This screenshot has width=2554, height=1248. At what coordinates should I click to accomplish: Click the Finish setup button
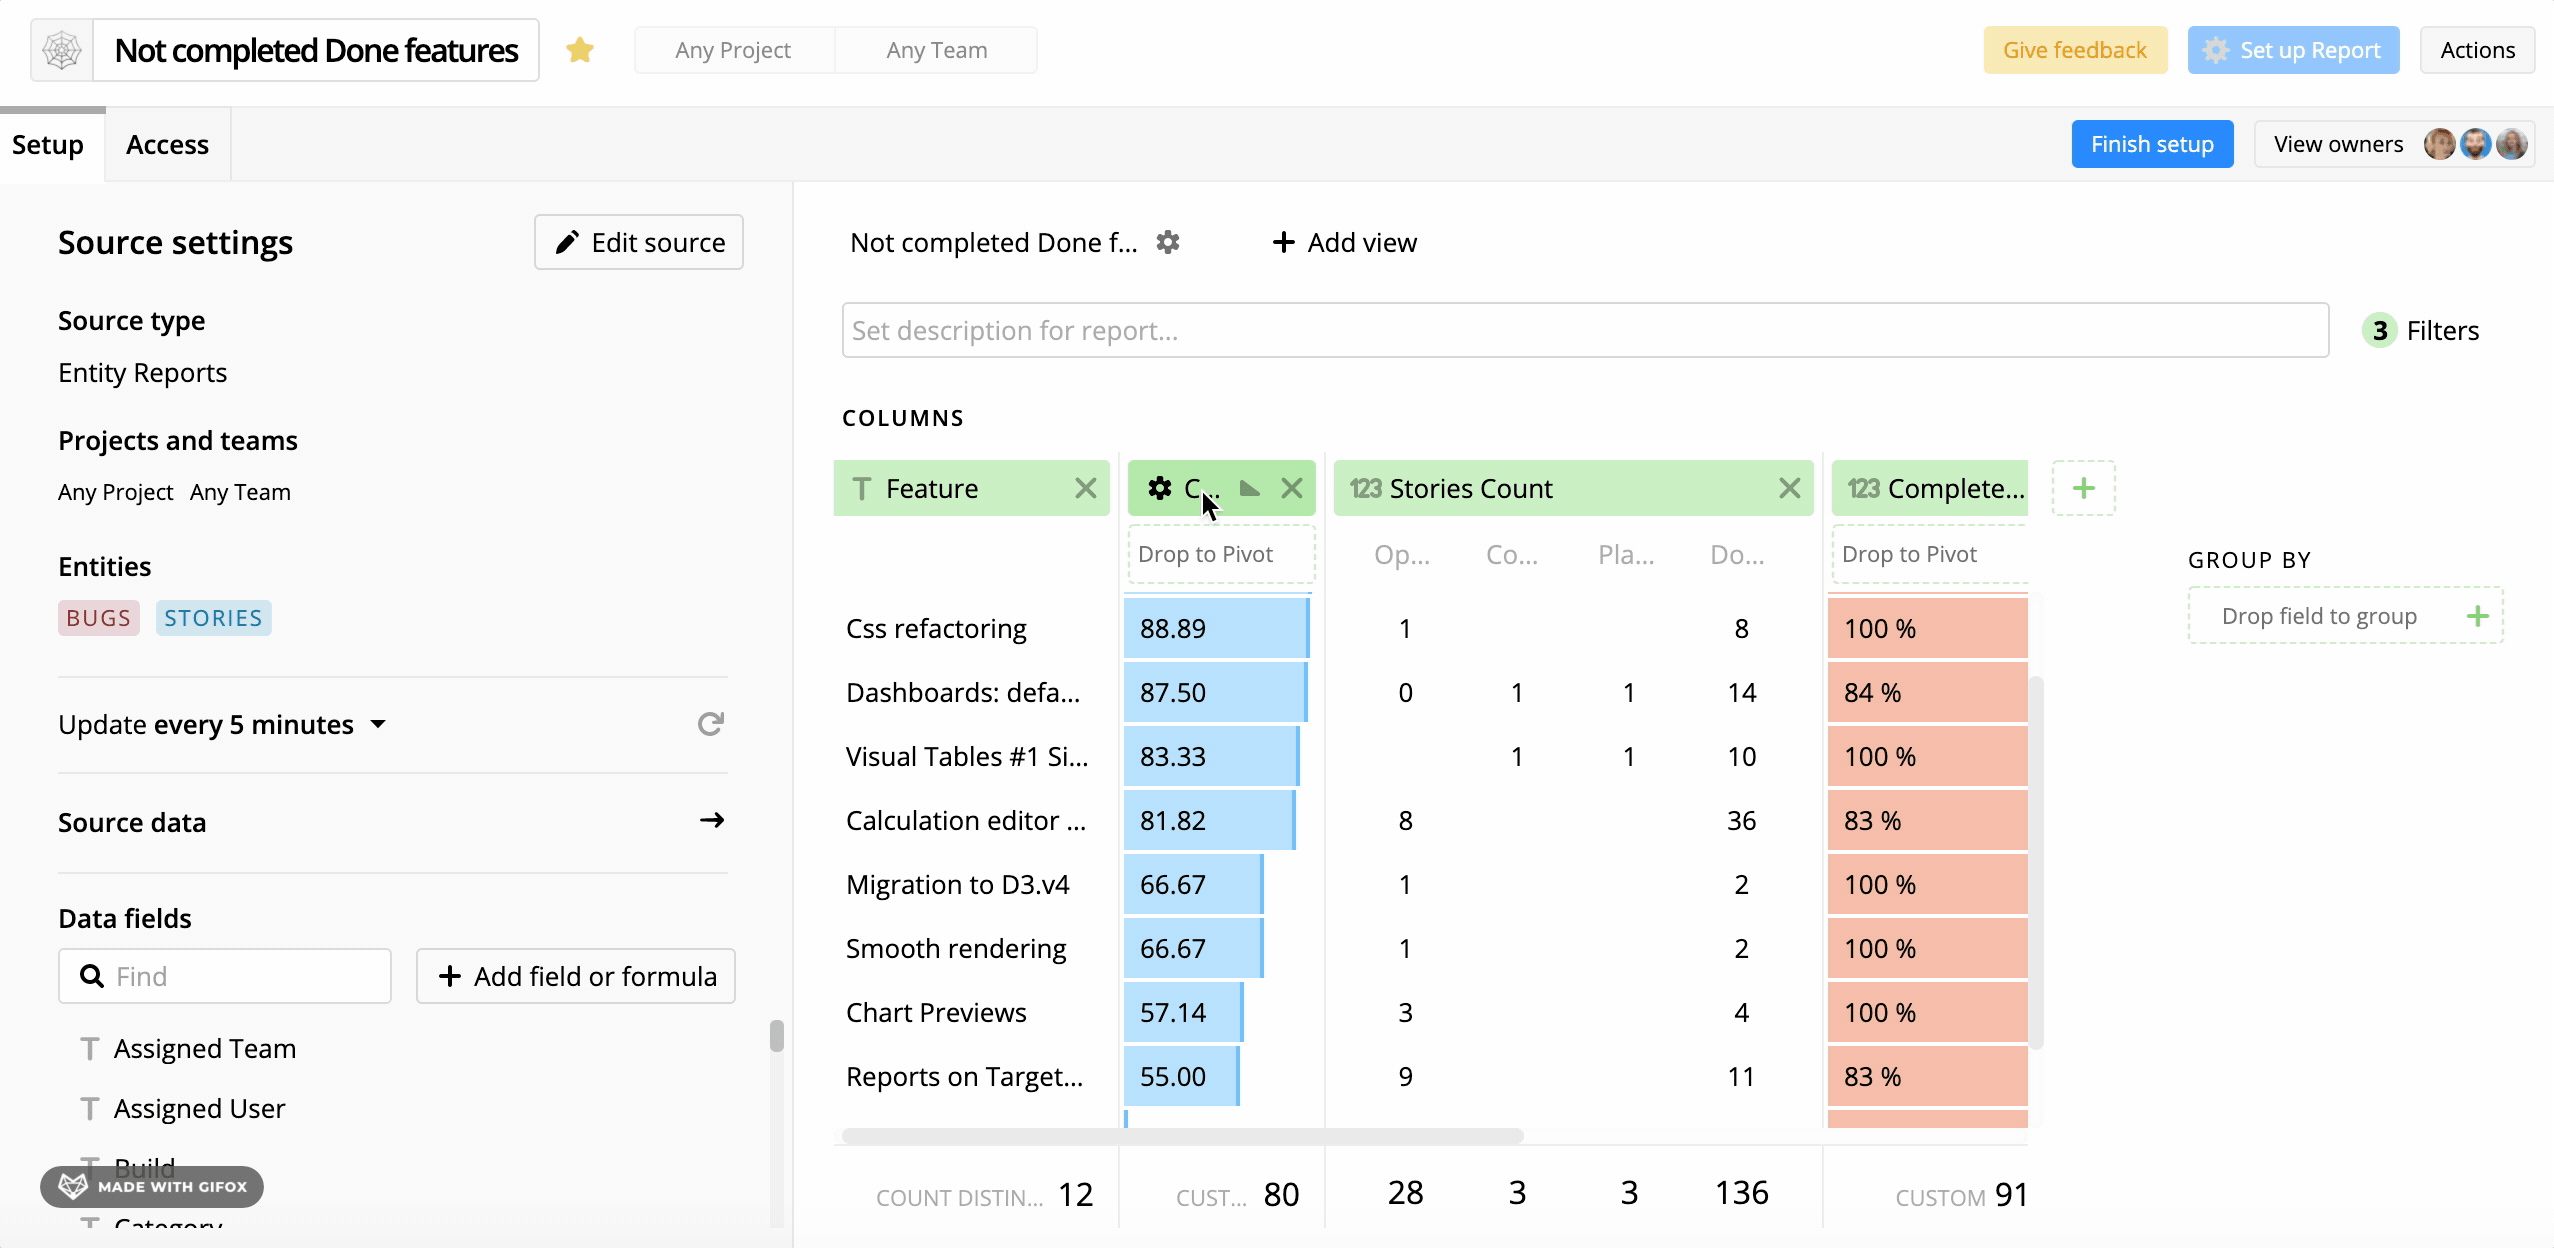(2151, 143)
